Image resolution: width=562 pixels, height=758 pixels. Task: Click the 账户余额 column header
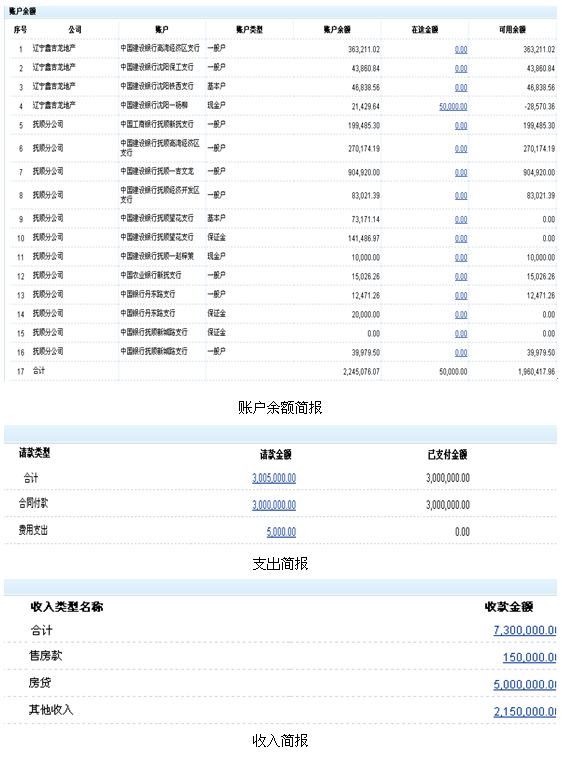(337, 29)
